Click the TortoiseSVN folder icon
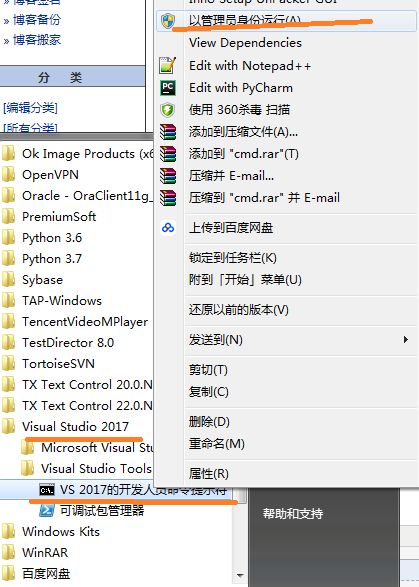The image size is (419, 587). (x=8, y=364)
